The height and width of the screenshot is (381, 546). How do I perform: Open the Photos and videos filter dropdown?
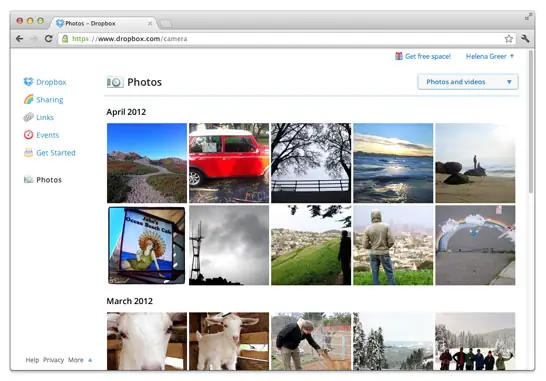pos(468,82)
